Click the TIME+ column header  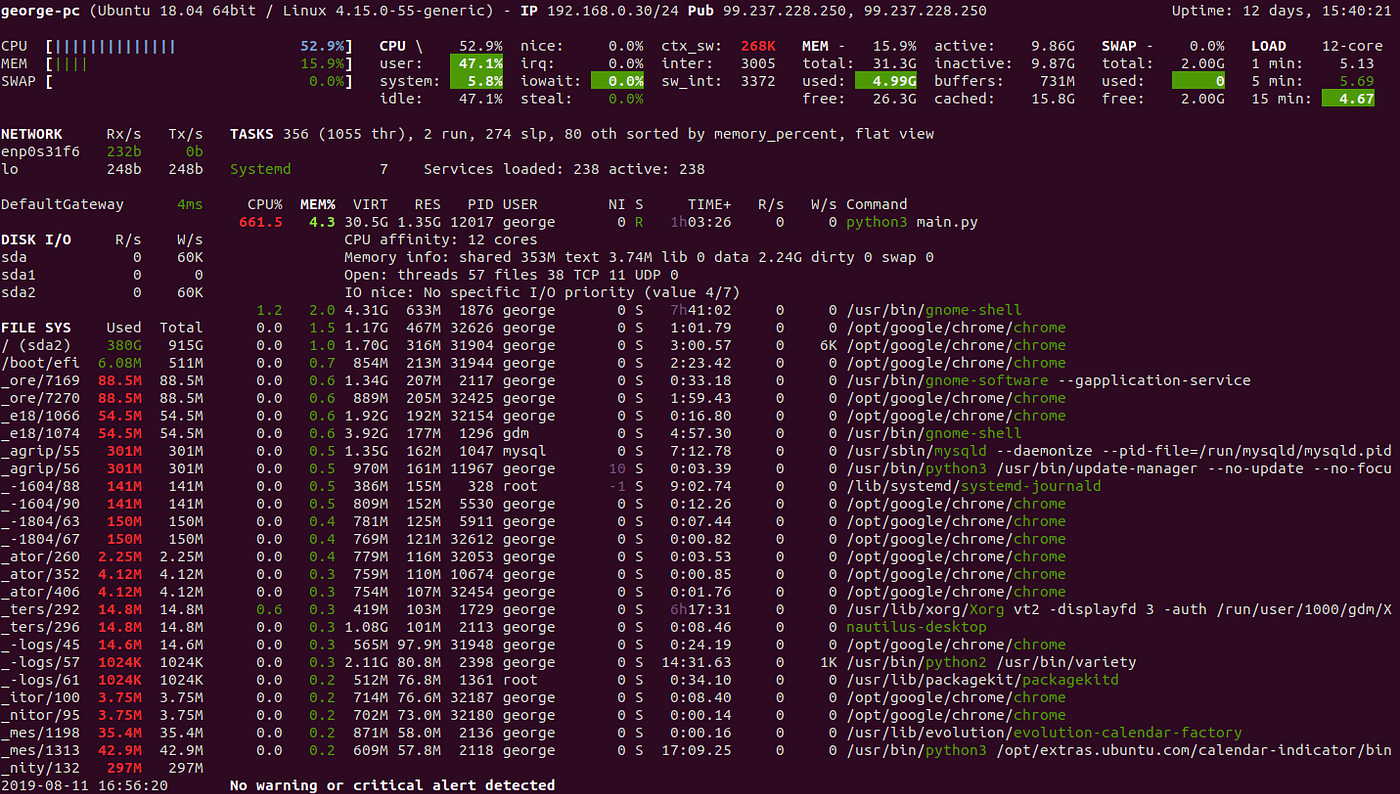[709, 204]
